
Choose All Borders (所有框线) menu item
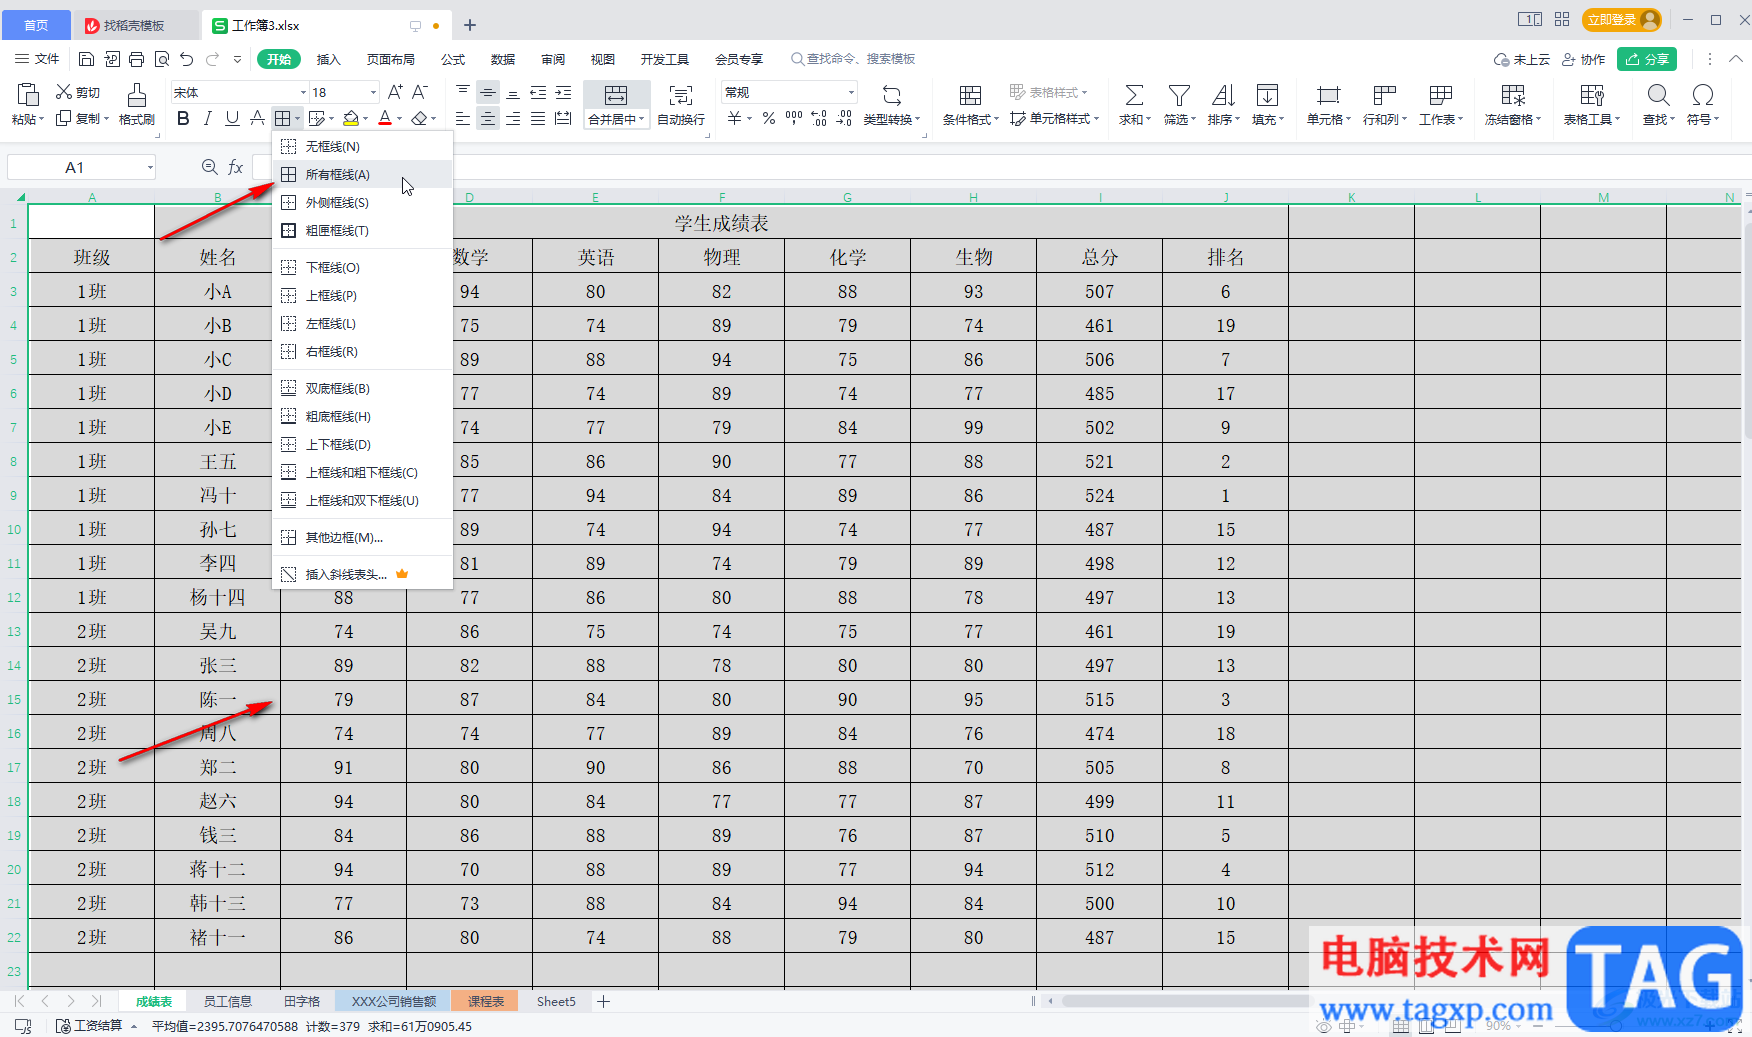[362, 174]
